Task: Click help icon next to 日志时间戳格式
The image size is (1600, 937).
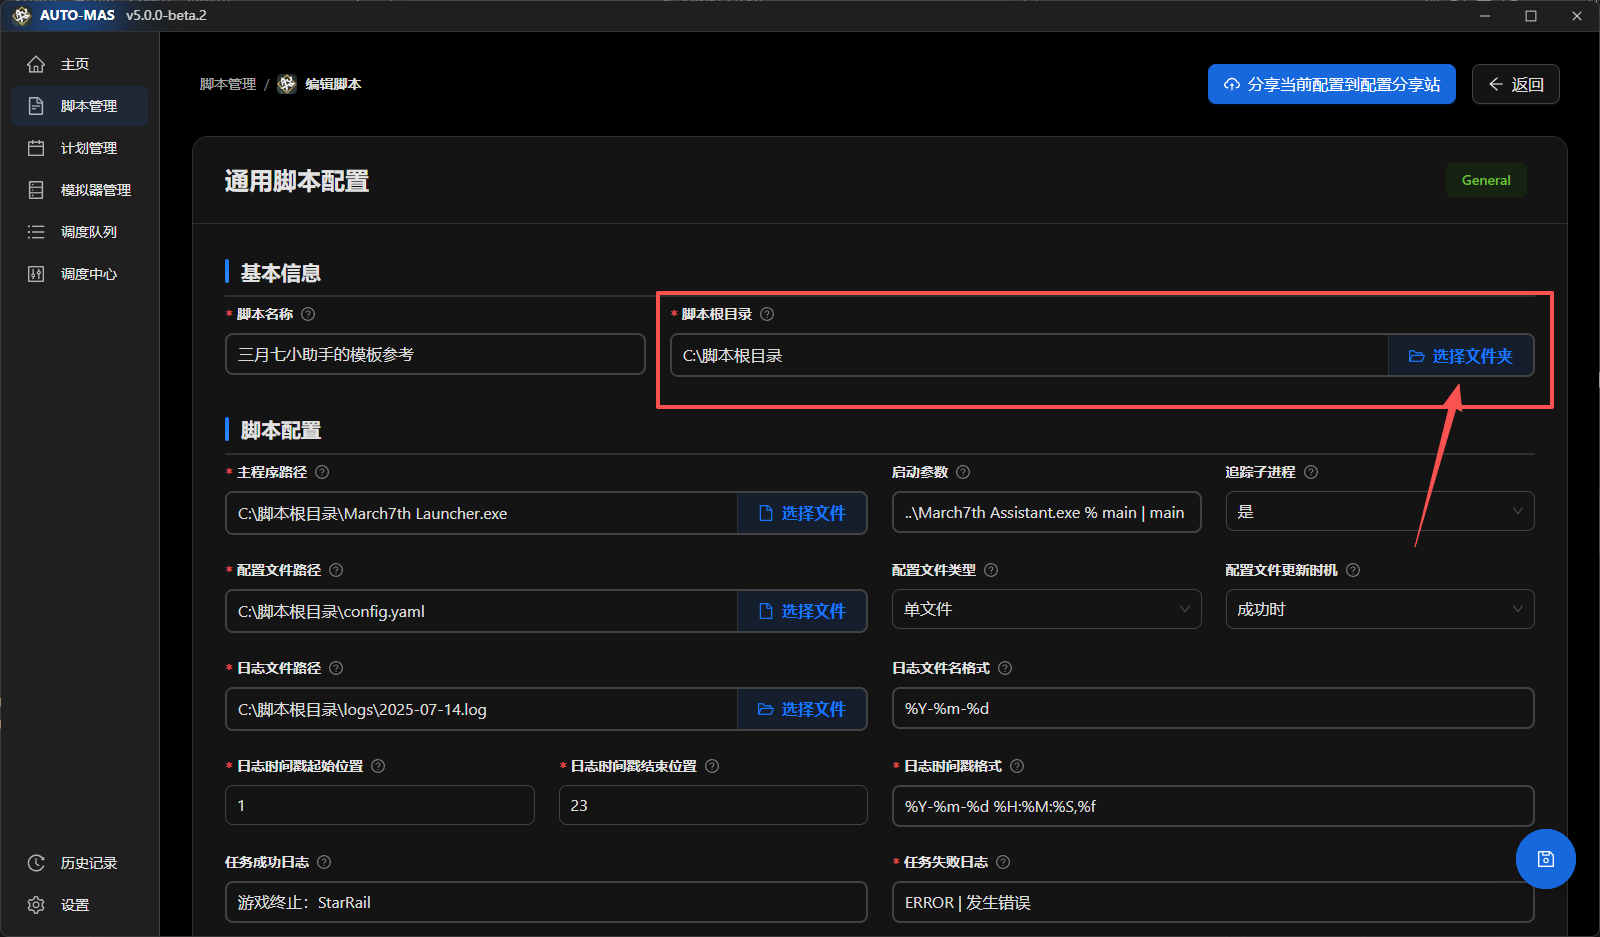Action: click(x=1017, y=766)
